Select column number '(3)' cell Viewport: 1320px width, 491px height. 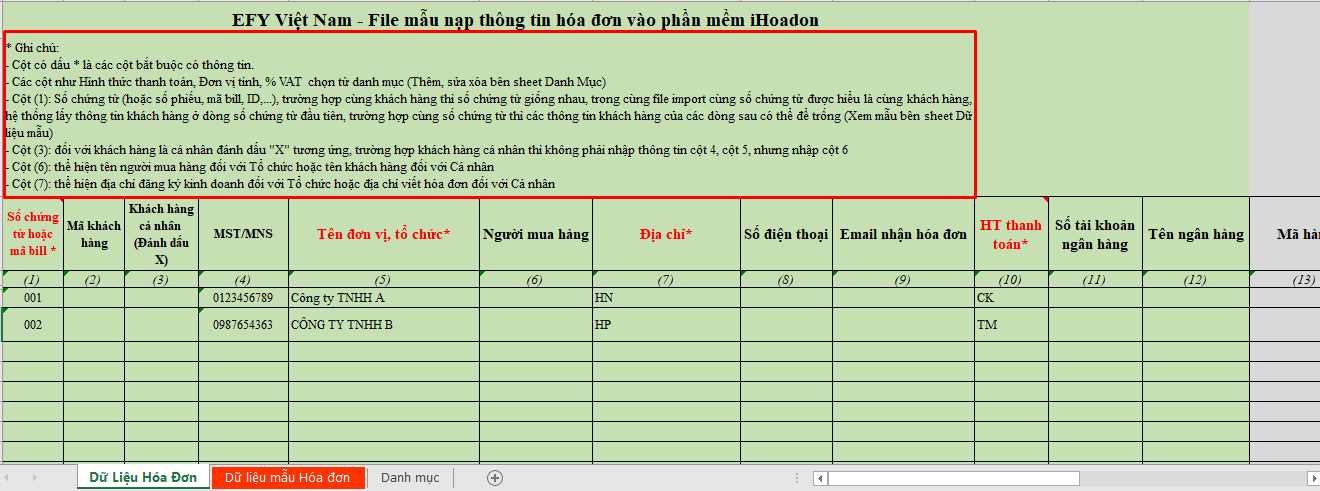[x=161, y=279]
